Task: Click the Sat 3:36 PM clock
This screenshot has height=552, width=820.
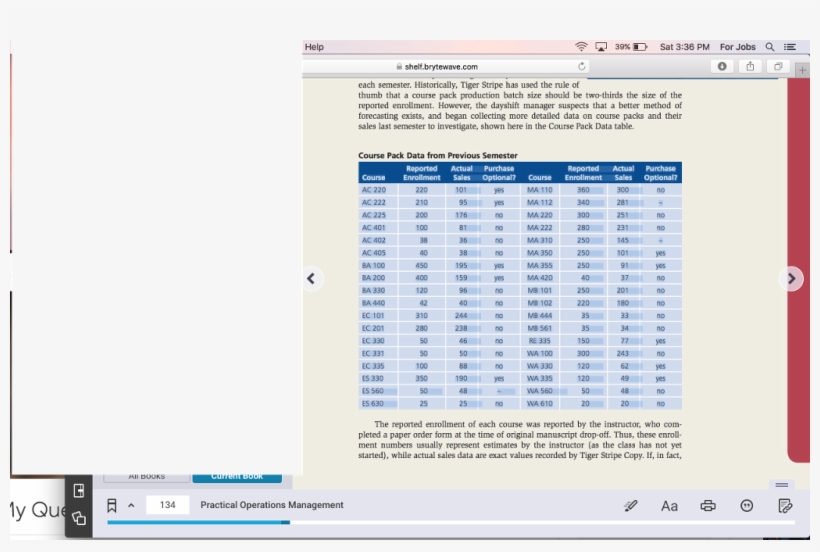Action: [685, 47]
